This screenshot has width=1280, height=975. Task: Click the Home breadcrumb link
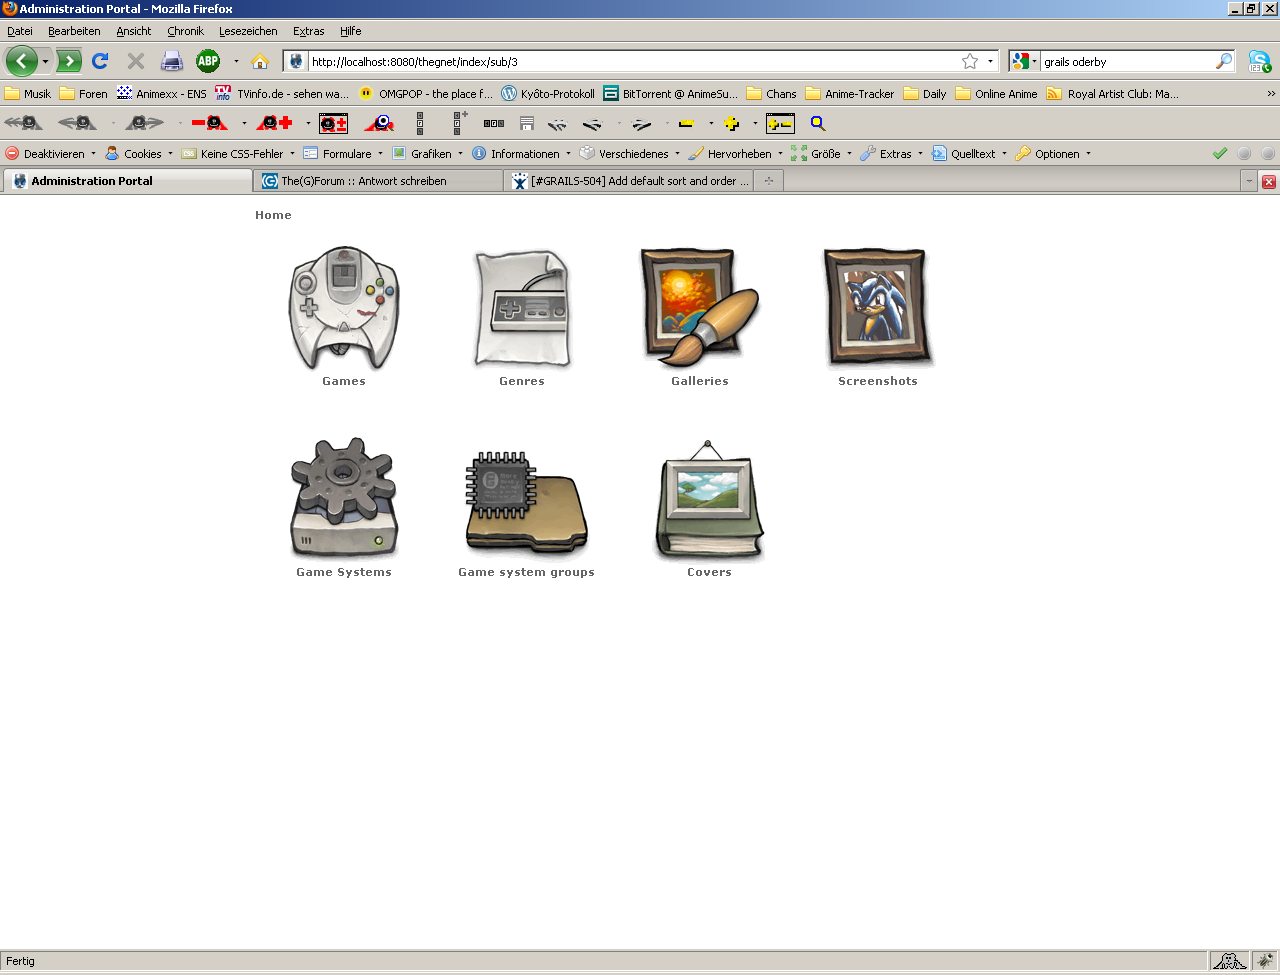click(x=273, y=215)
